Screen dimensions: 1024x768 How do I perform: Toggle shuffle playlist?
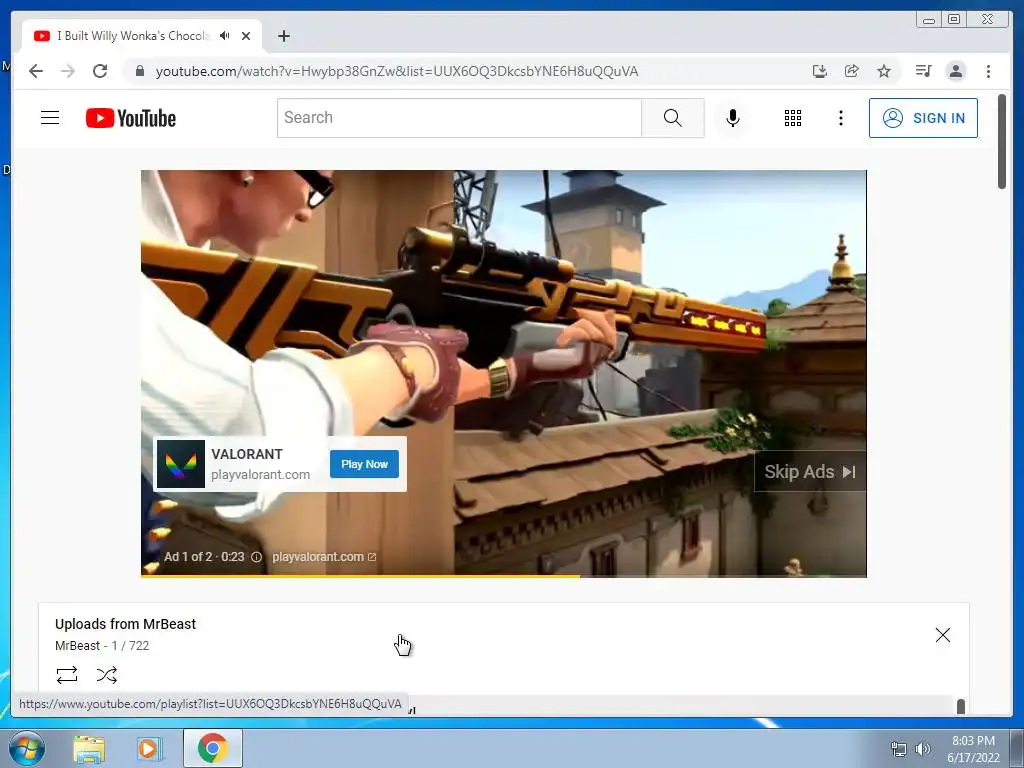106,675
